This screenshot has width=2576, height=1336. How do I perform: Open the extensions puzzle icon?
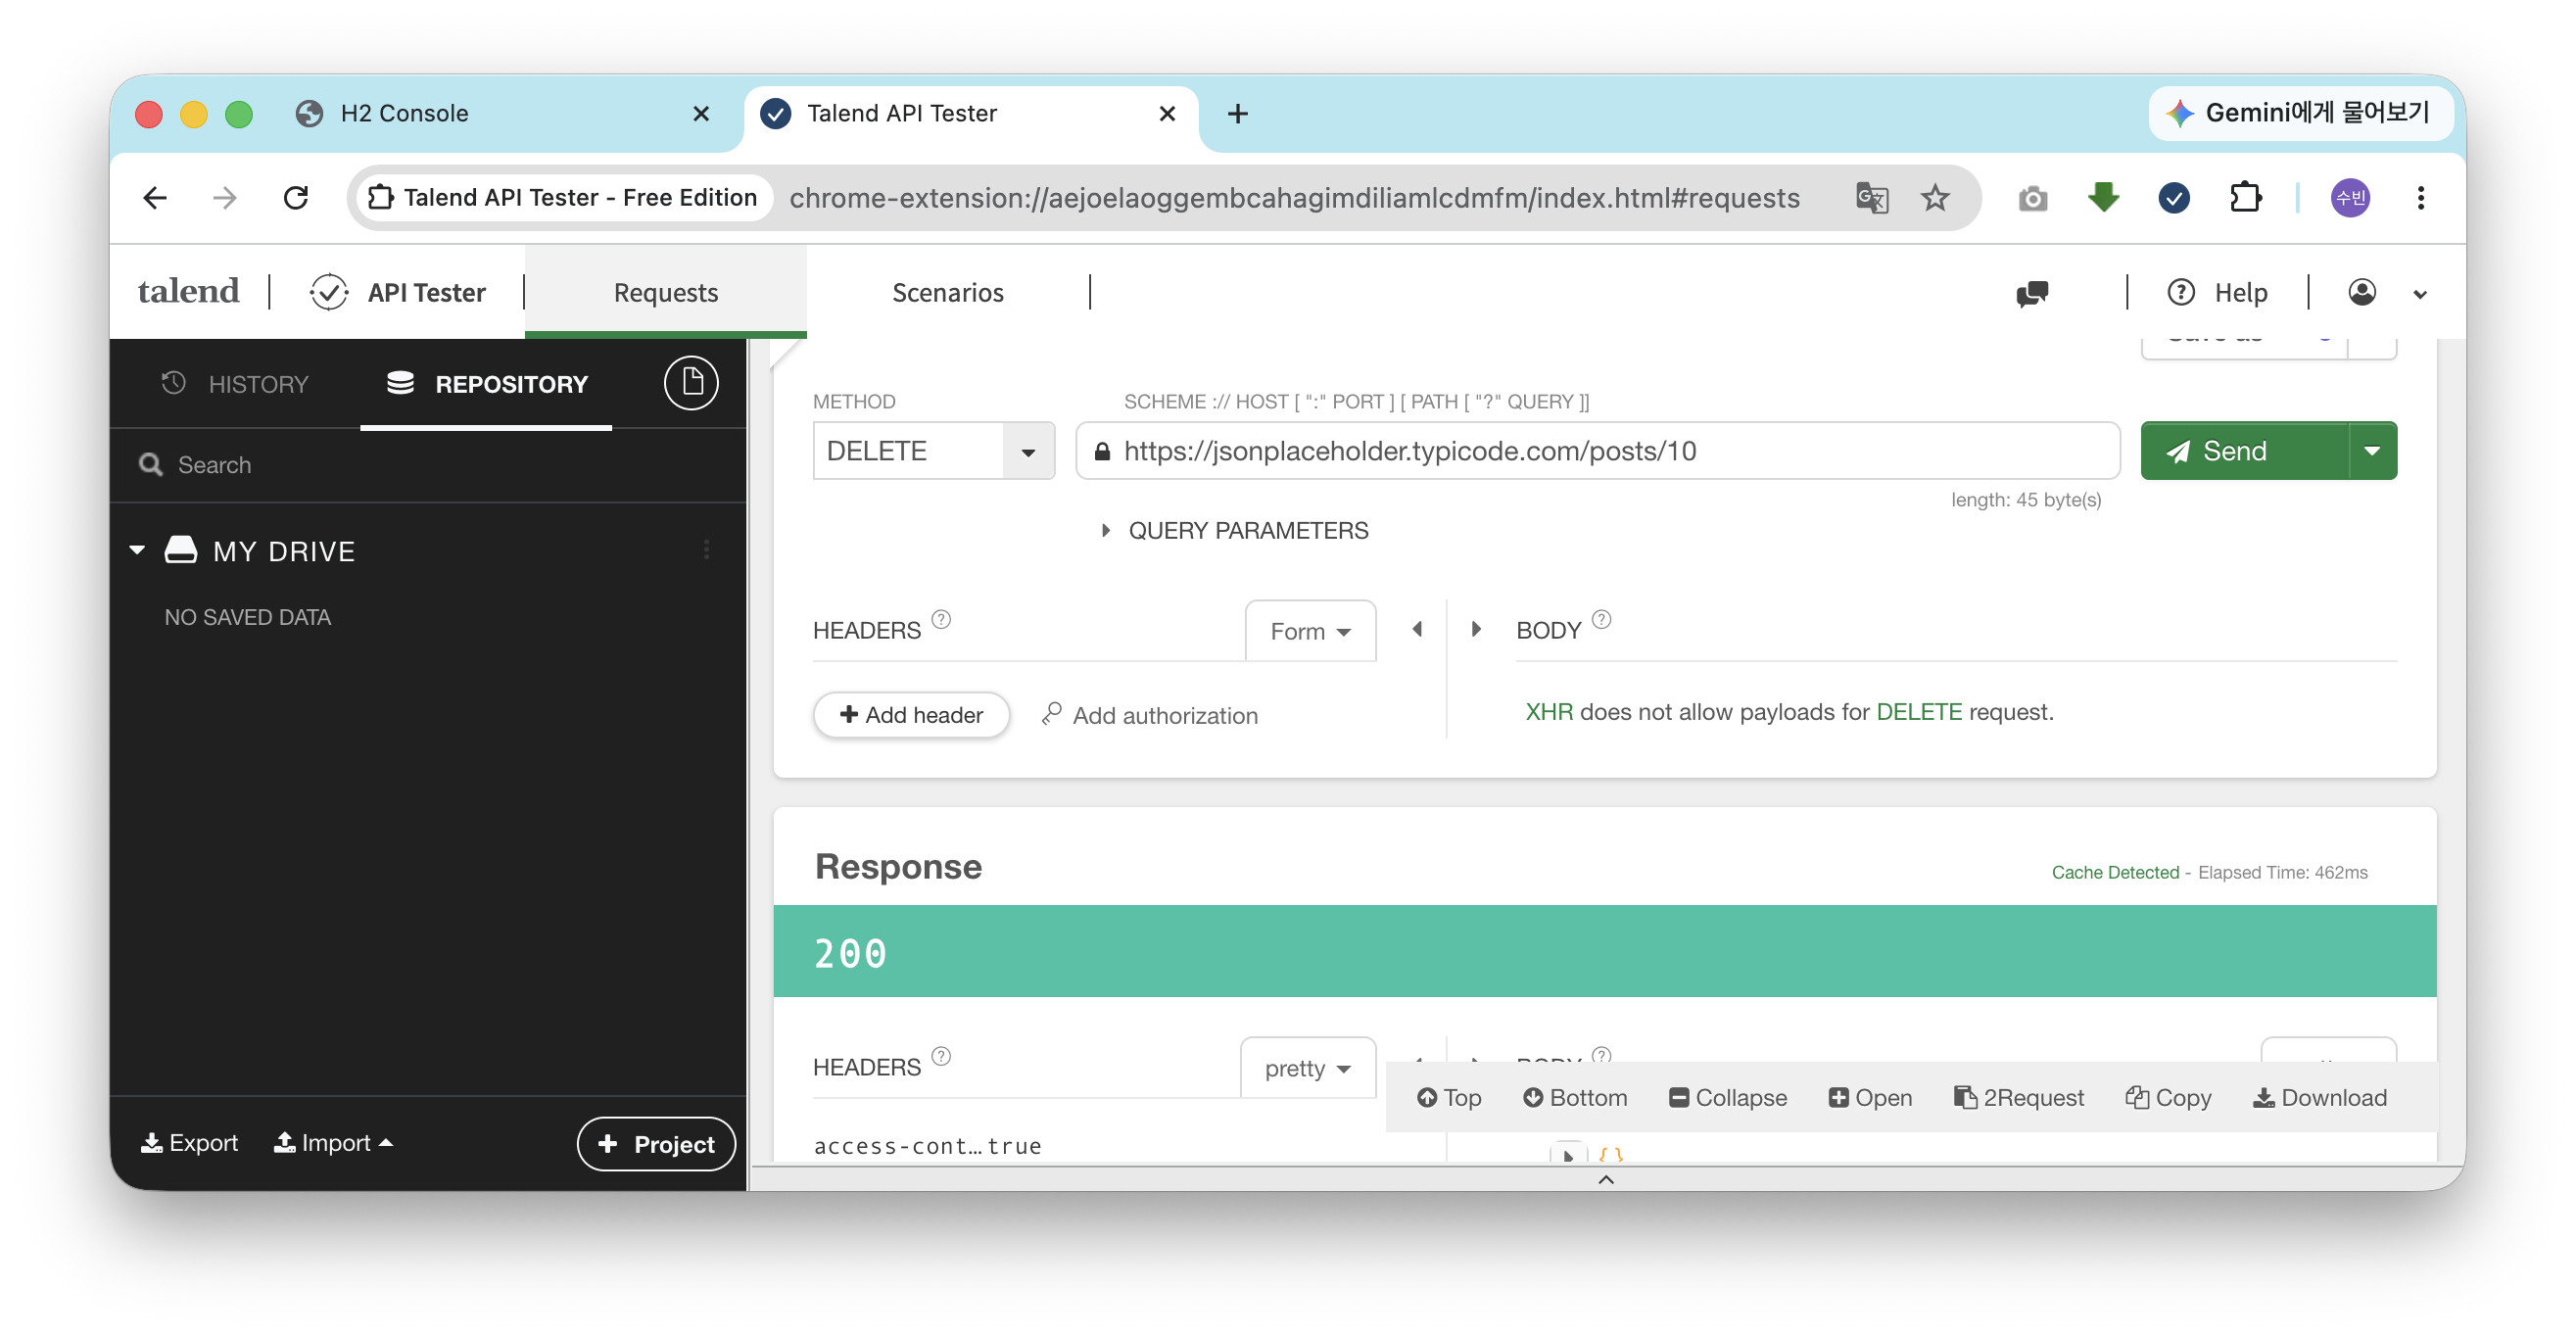click(x=2246, y=198)
